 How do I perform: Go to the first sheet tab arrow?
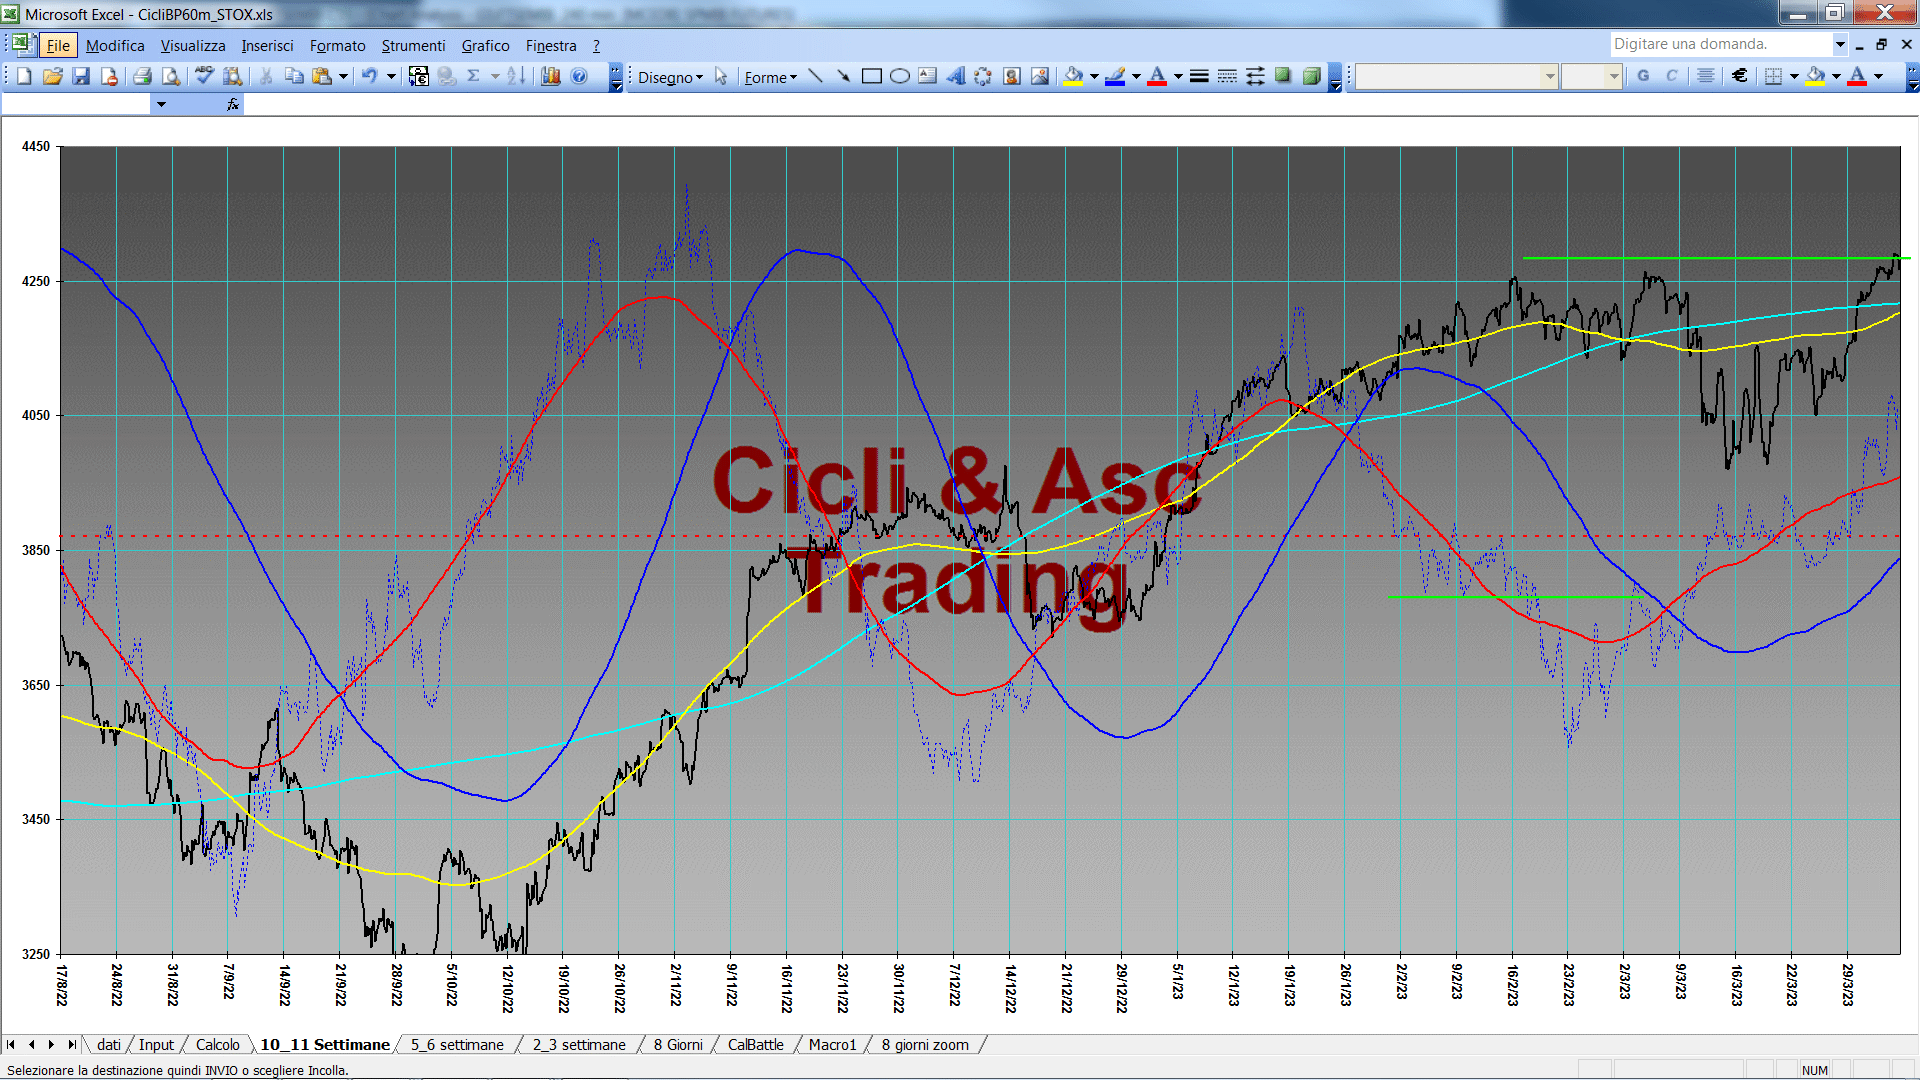pyautogui.click(x=11, y=1045)
